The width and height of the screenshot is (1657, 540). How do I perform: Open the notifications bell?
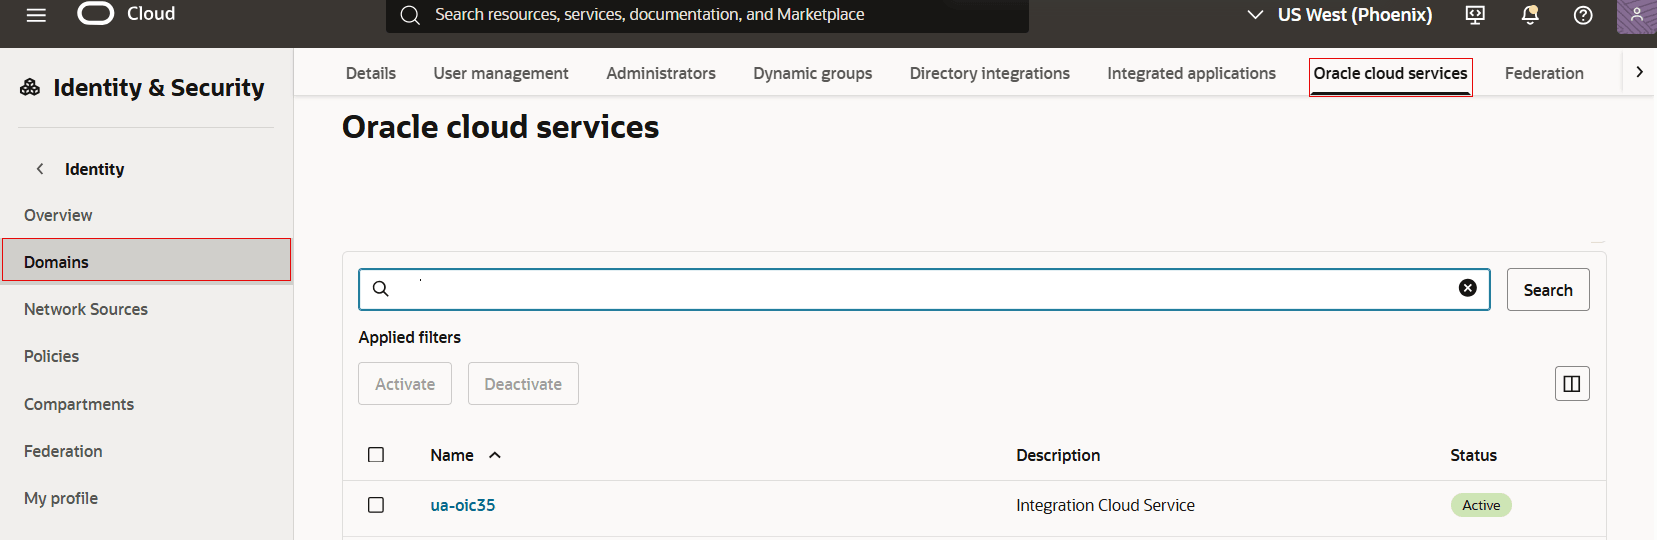click(x=1530, y=15)
